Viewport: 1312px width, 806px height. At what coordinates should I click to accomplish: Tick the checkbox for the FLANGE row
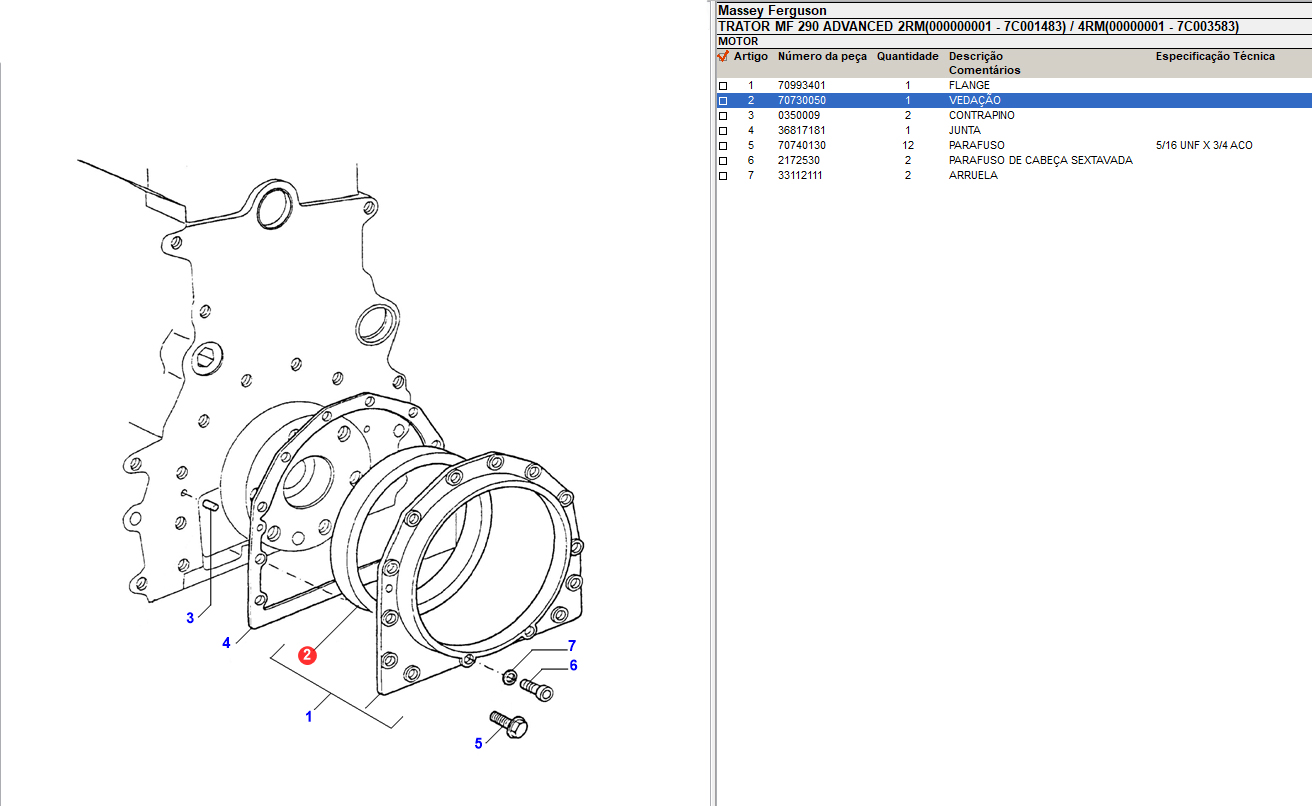click(723, 86)
